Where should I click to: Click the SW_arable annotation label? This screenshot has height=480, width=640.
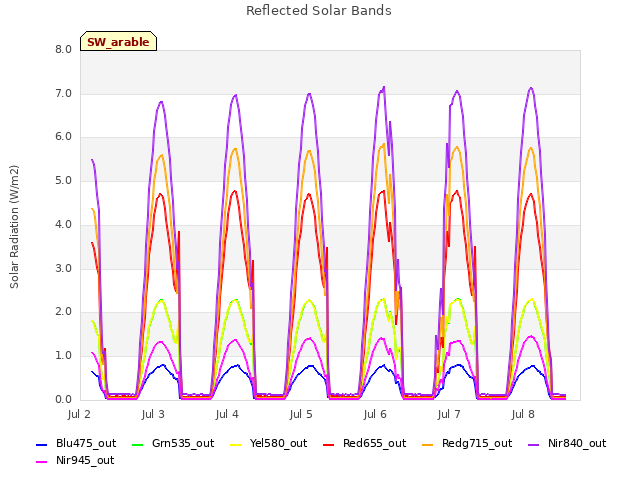pos(118,41)
